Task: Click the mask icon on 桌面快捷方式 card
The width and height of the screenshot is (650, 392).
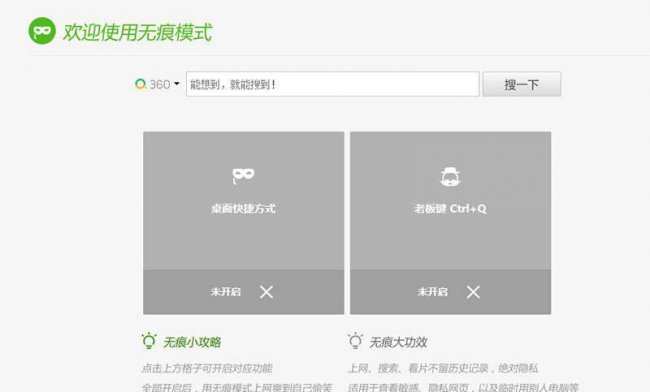Action: pyautogui.click(x=243, y=175)
